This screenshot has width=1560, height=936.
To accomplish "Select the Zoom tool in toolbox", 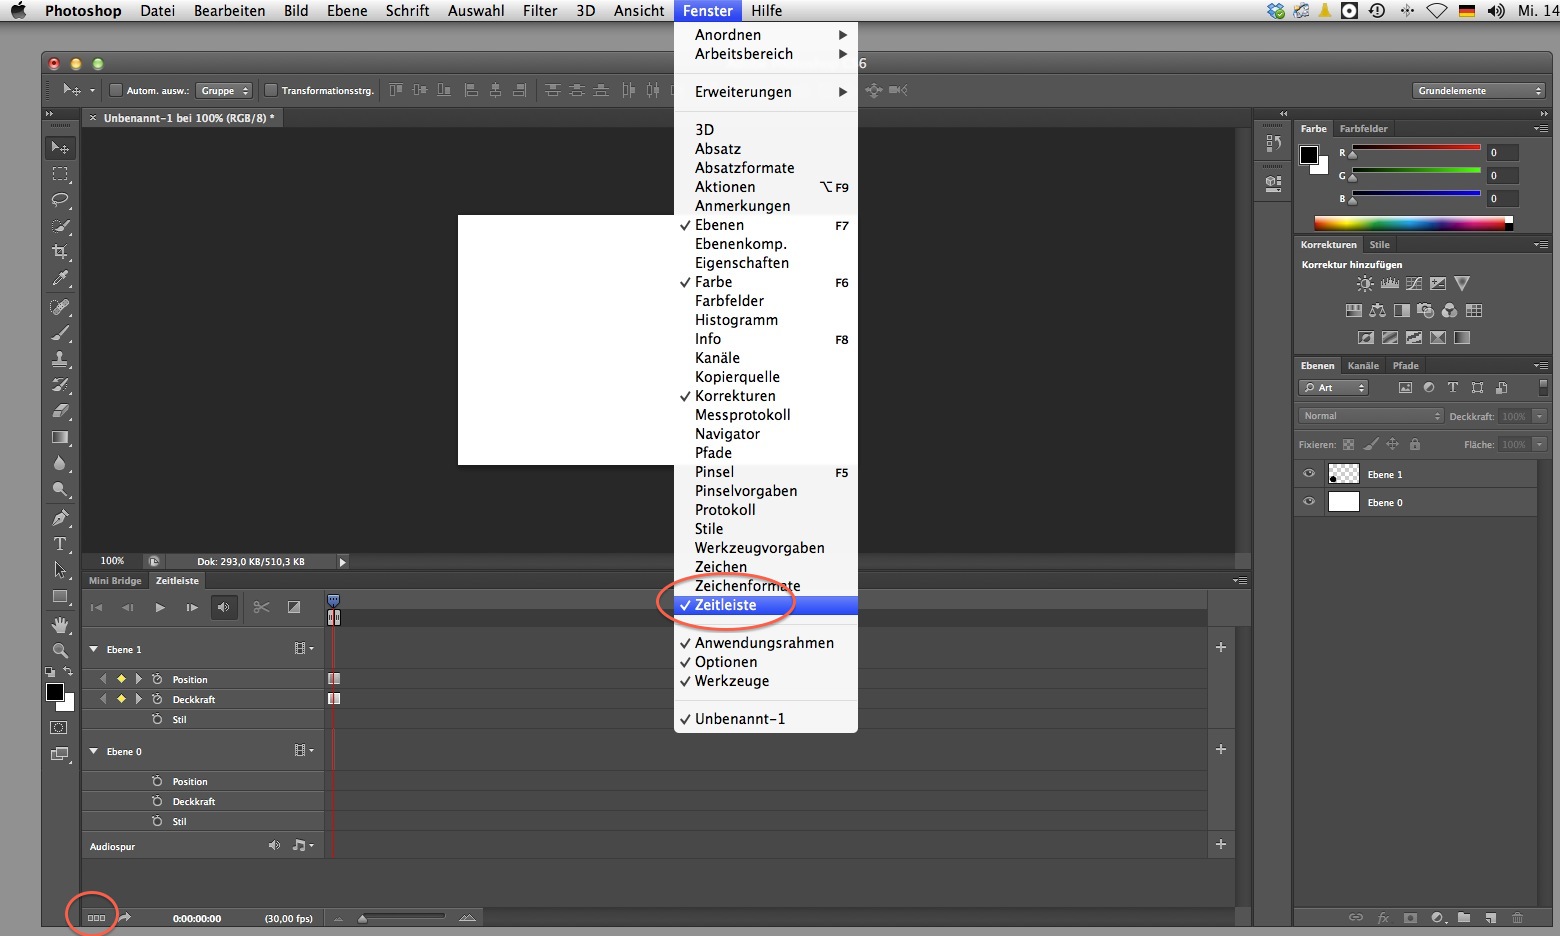I will [60, 651].
